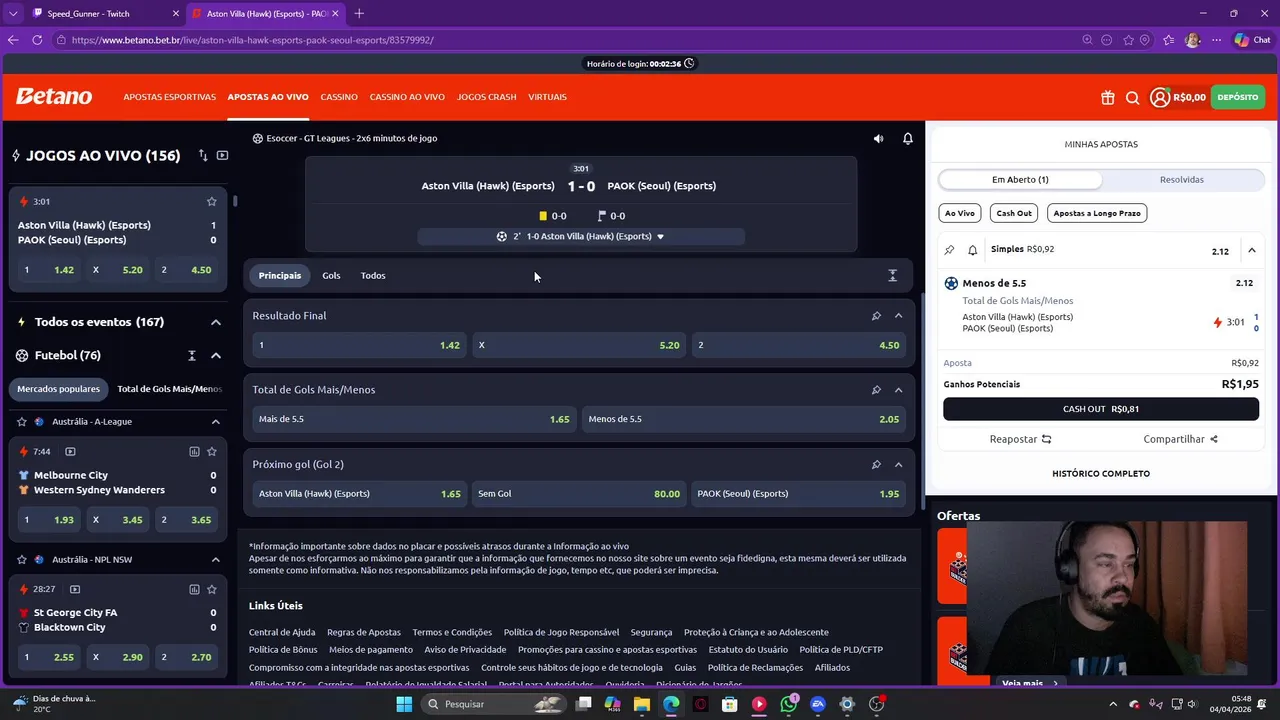The height and width of the screenshot is (720, 1280).
Task: Select Total de Gols Mais/Menos sidebar chip
Action: pyautogui.click(x=170, y=389)
